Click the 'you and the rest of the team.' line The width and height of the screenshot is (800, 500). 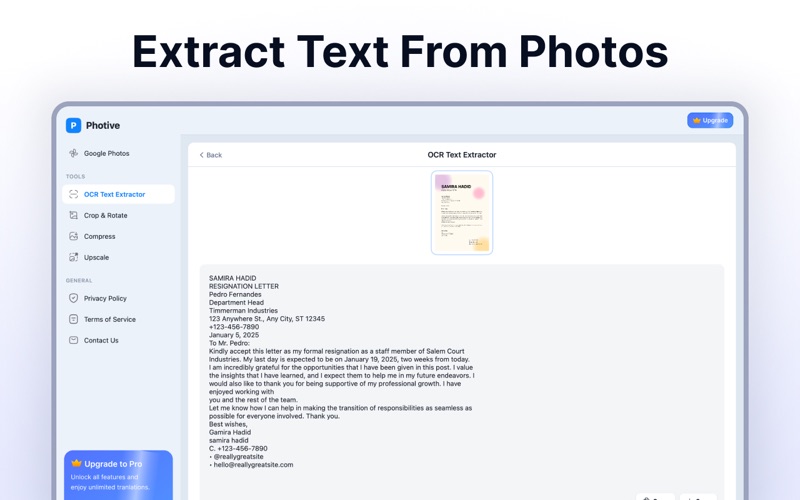pos(253,399)
